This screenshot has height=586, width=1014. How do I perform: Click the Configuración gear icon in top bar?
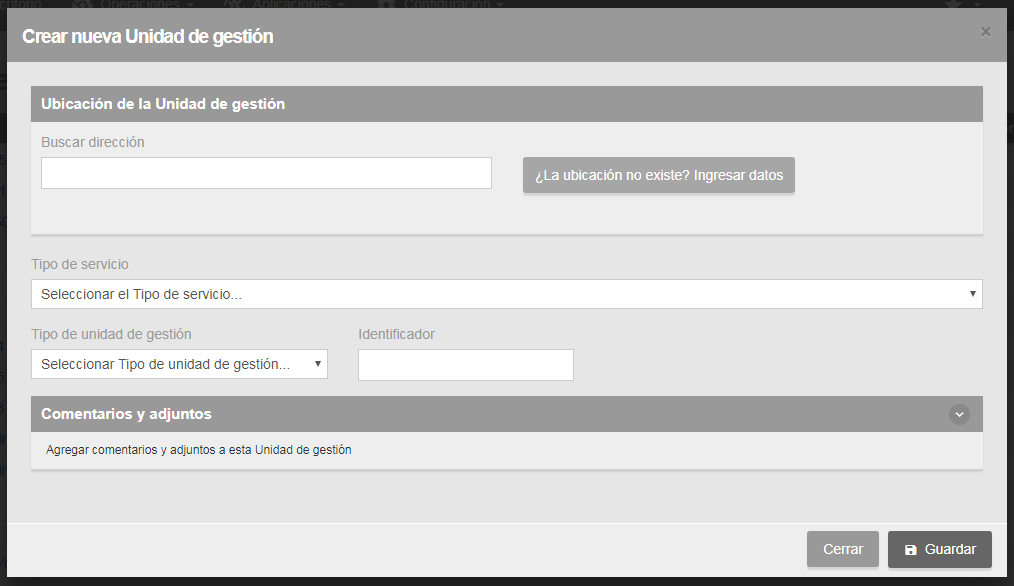pyautogui.click(x=386, y=4)
